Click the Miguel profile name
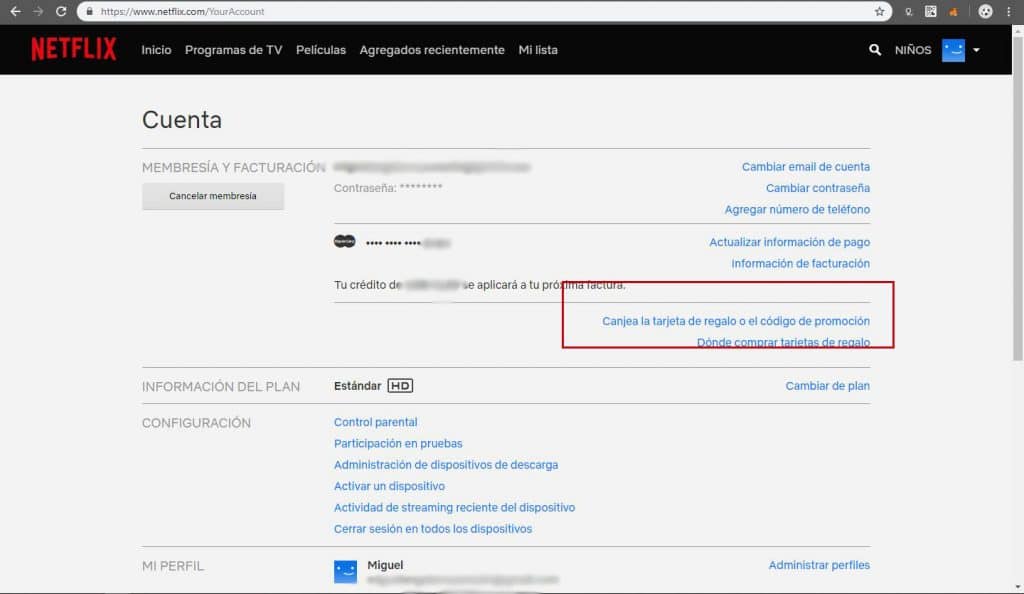Screen dimensions: 1024x594 [x=385, y=565]
